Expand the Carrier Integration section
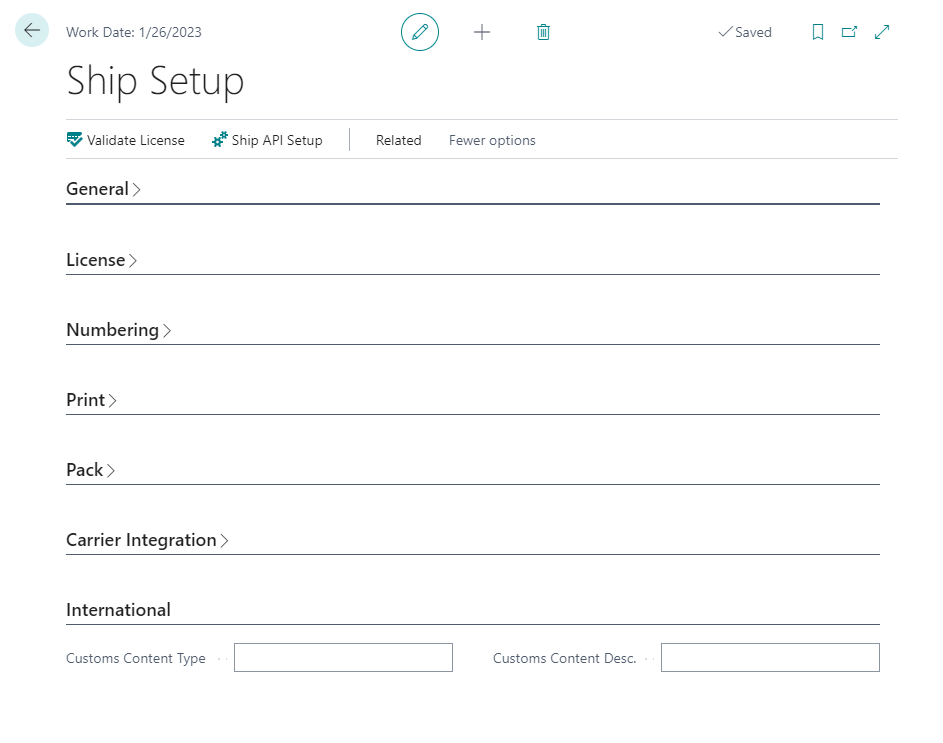 (x=147, y=540)
